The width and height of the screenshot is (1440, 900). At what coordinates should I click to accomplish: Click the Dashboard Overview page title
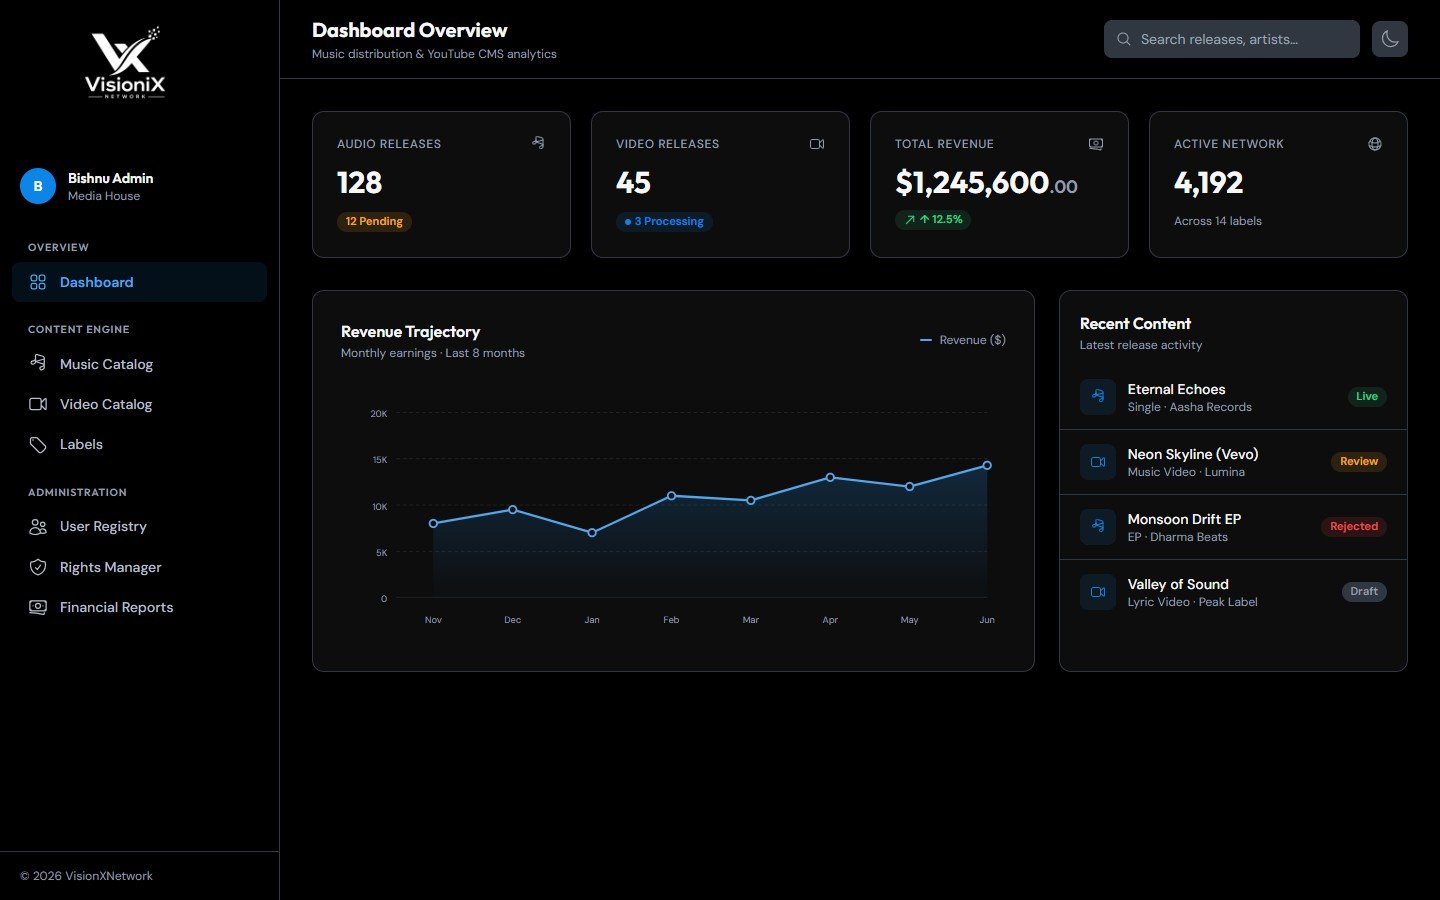point(410,30)
